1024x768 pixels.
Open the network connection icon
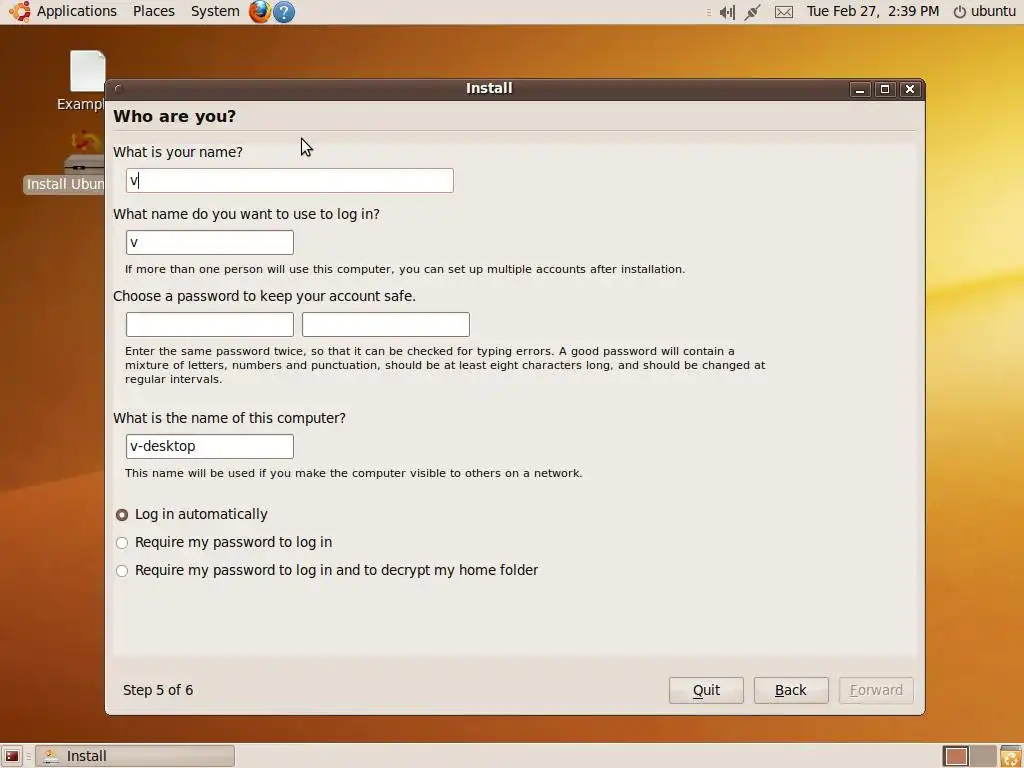(x=752, y=12)
